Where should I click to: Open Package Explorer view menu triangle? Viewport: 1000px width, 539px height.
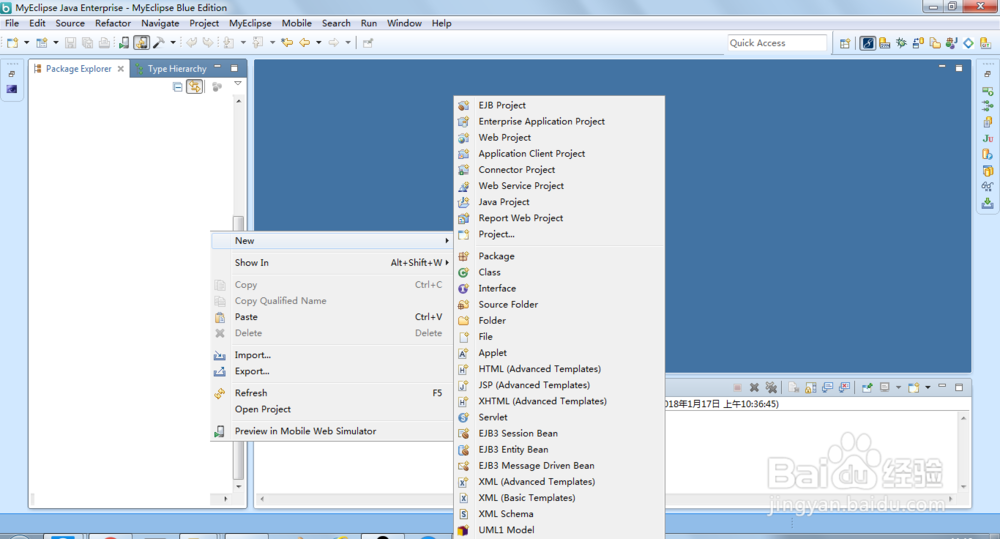click(x=238, y=84)
